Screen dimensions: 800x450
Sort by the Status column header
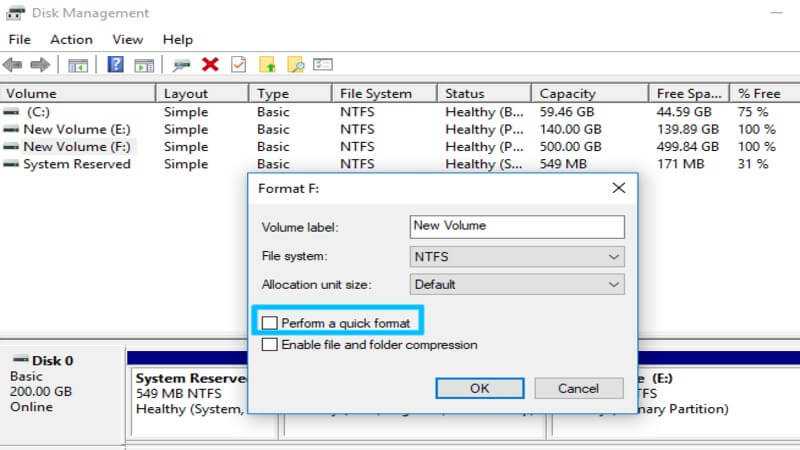(484, 93)
